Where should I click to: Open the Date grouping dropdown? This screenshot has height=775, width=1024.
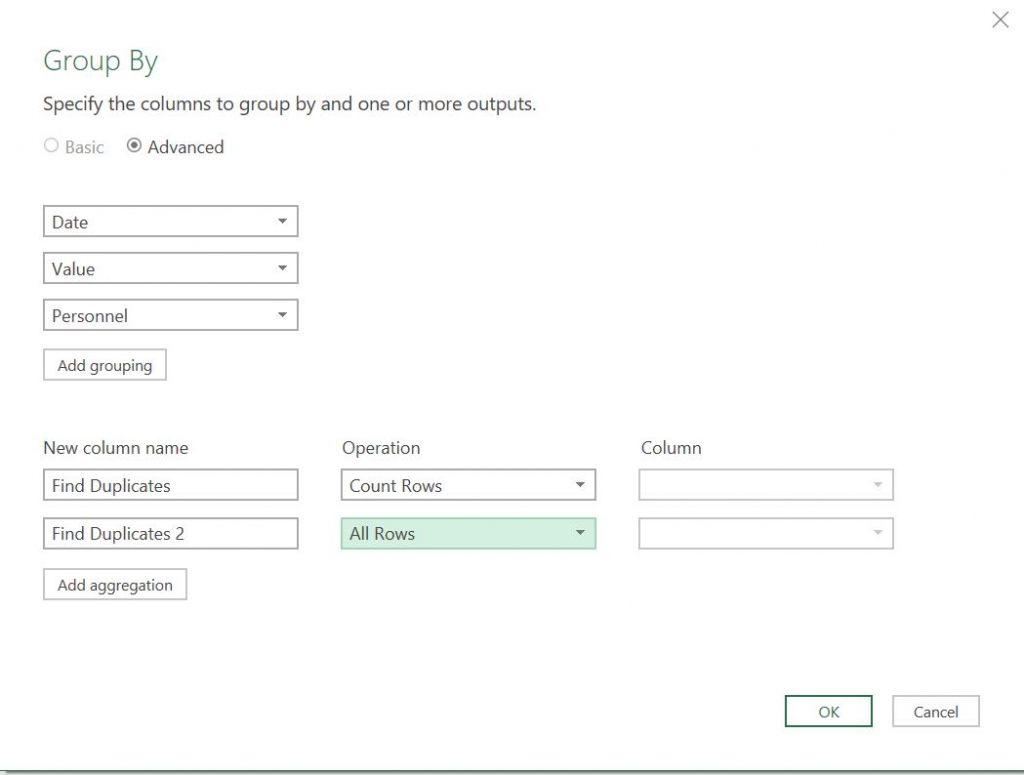(x=170, y=222)
